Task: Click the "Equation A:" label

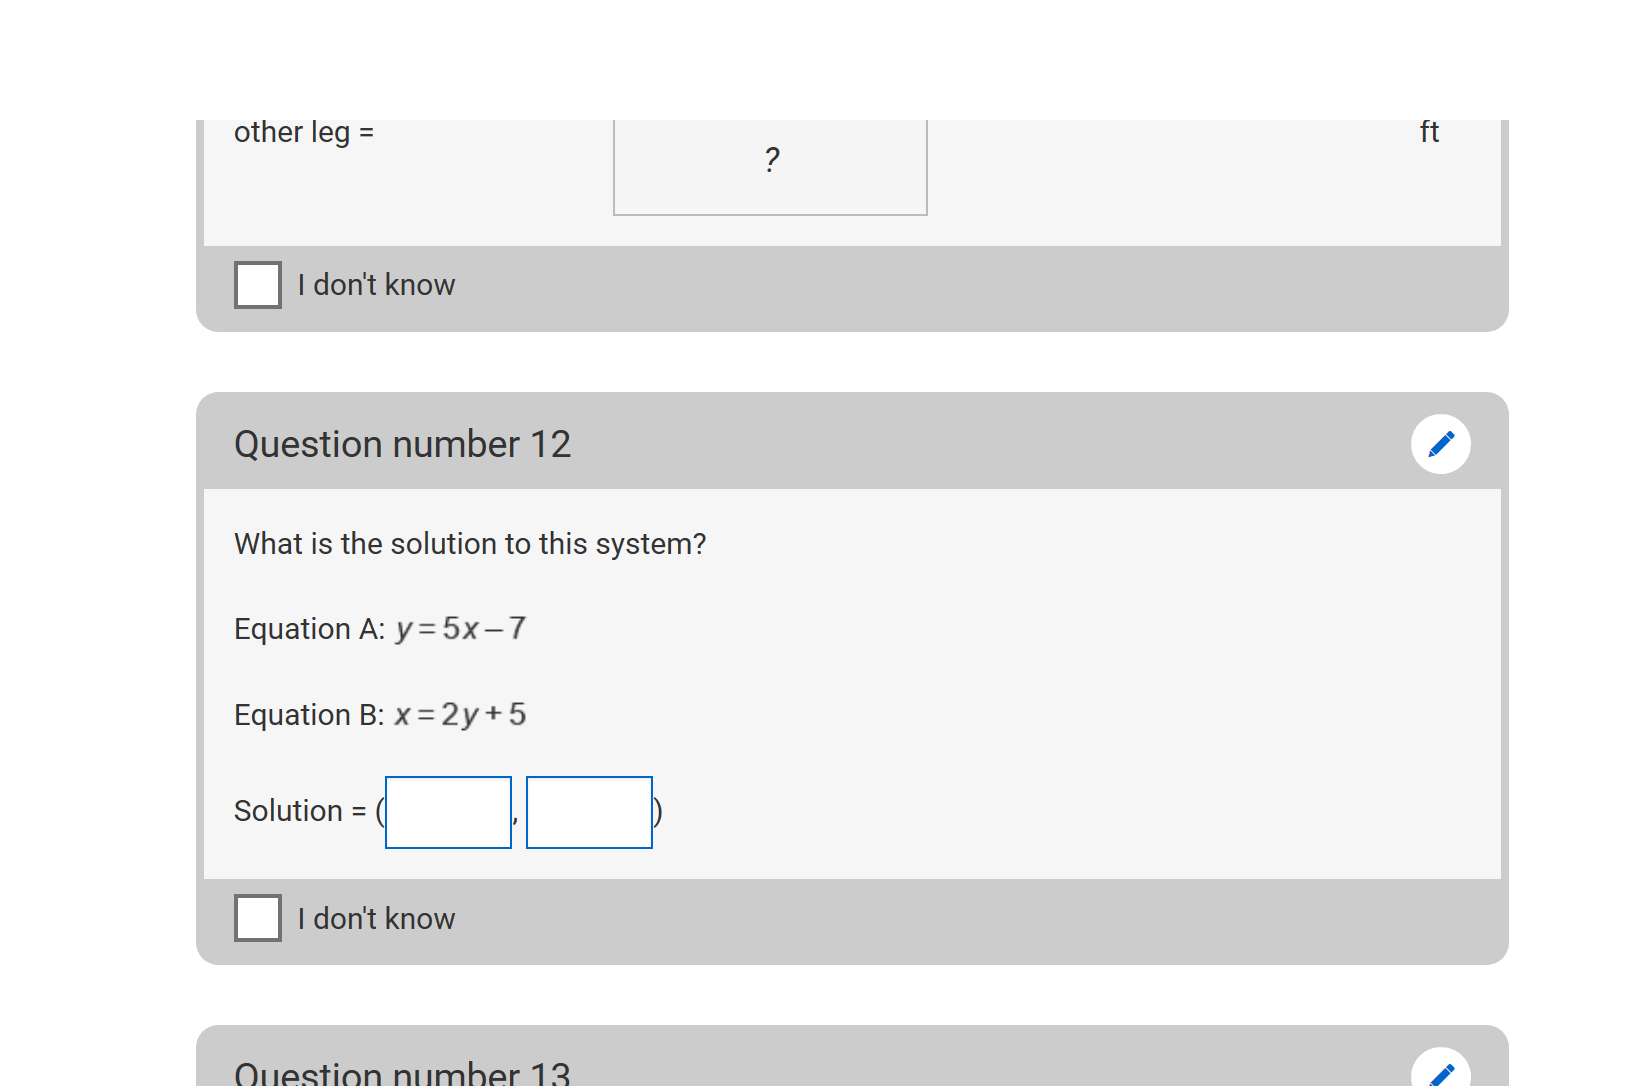Action: (309, 629)
